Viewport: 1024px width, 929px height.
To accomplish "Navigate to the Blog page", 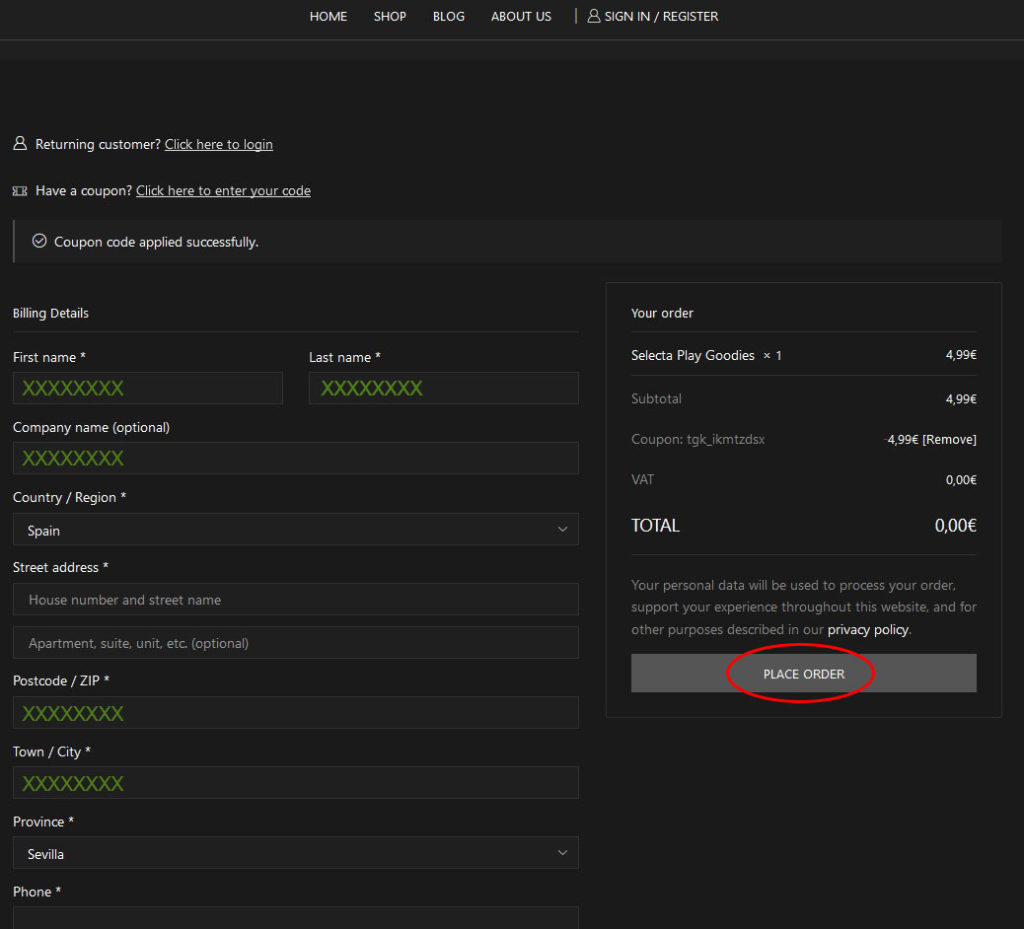I will point(449,16).
